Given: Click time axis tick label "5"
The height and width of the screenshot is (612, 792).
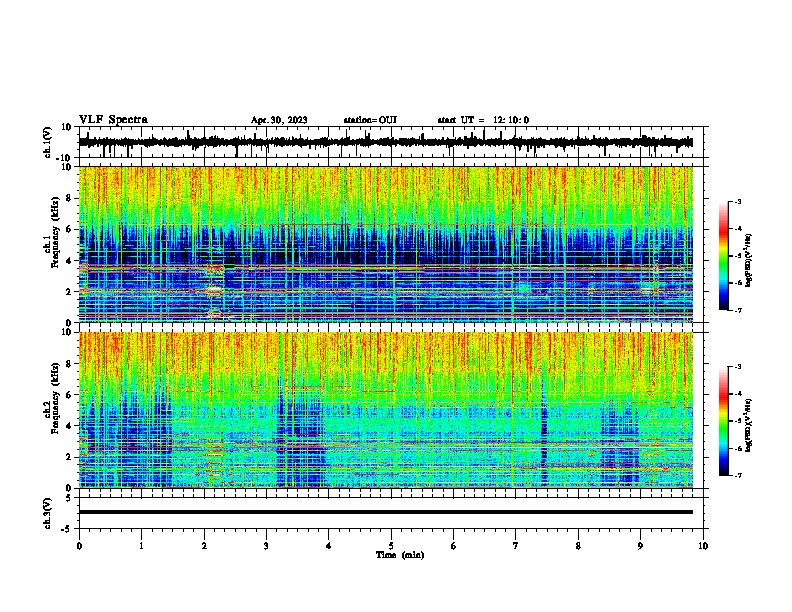Looking at the screenshot, I should tap(391, 546).
